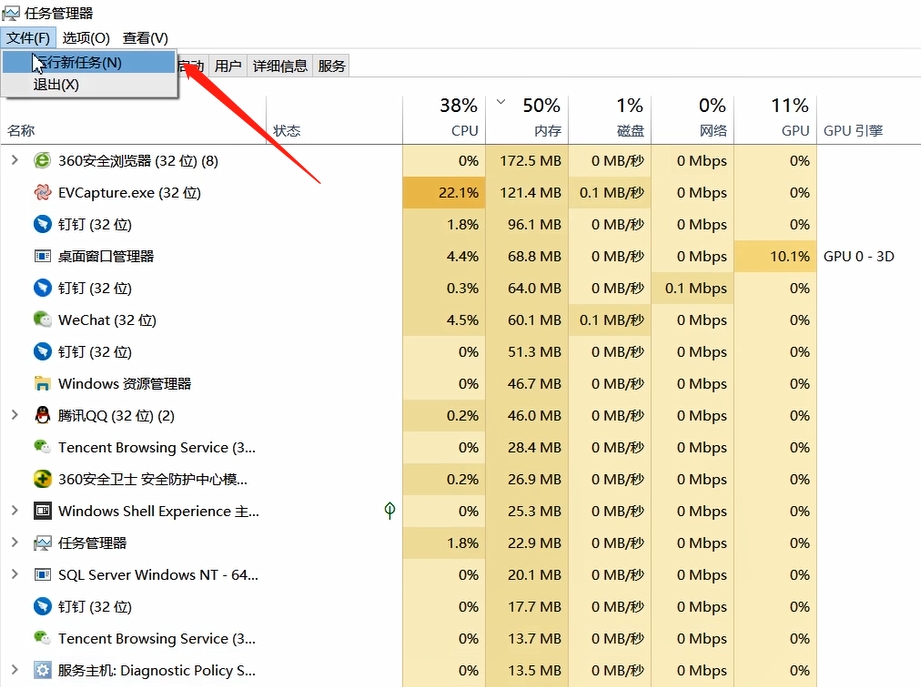
Task: Expand the 360安全浏览器 process group
Action: tap(14, 160)
